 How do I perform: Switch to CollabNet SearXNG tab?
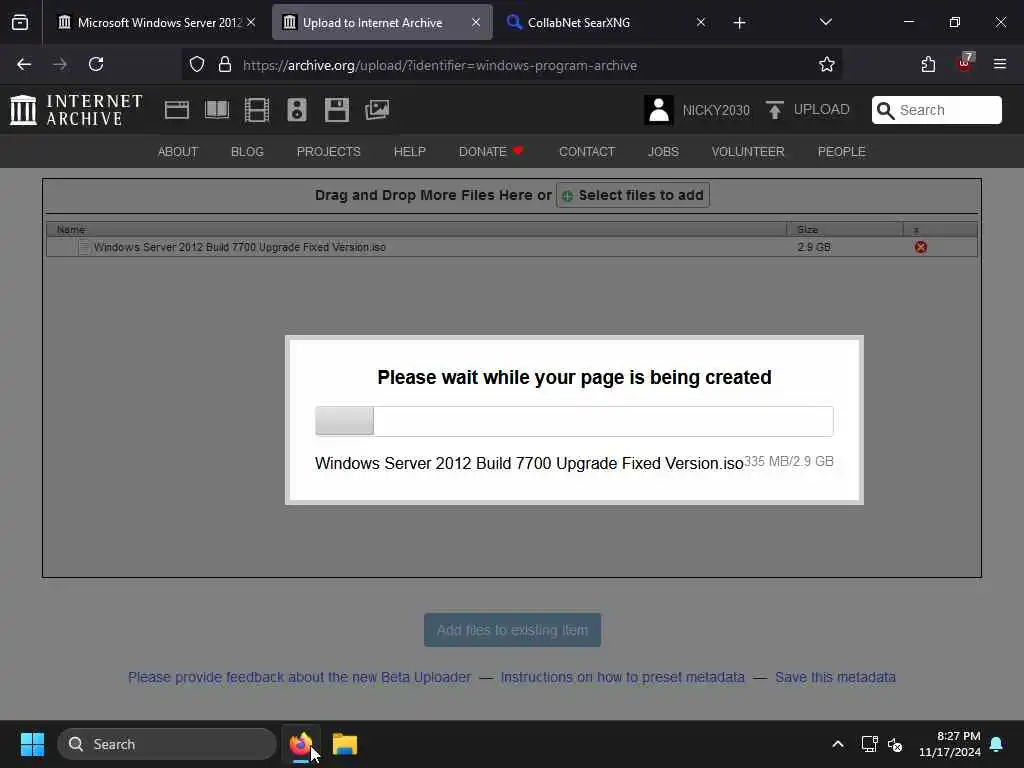click(604, 23)
